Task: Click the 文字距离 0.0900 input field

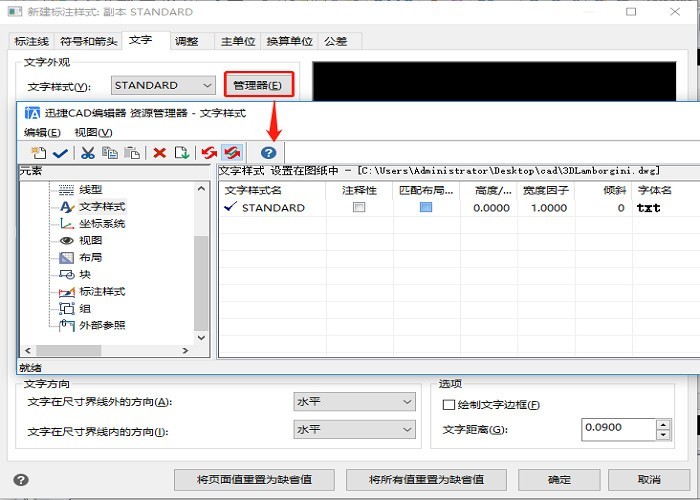Action: [618, 429]
